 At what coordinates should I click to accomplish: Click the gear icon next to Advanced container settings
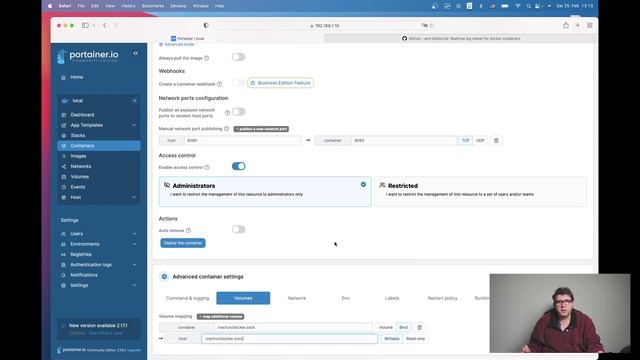tap(164, 277)
